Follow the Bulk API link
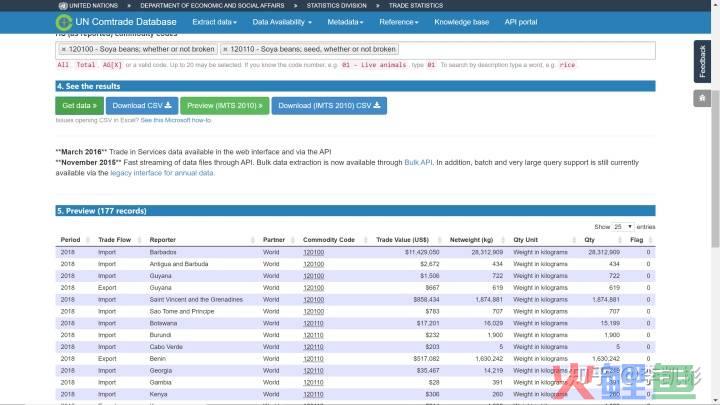720x405 pixels. 418,163
